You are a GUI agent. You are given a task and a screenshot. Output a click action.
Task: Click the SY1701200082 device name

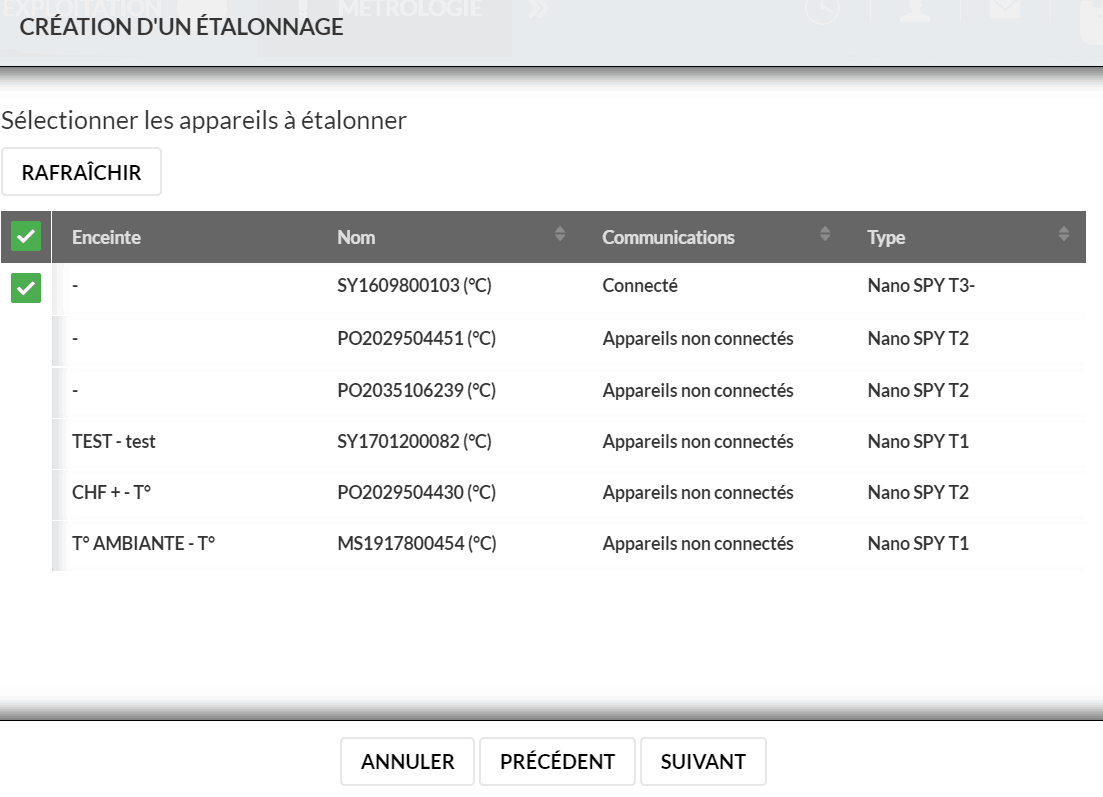[x=414, y=442]
